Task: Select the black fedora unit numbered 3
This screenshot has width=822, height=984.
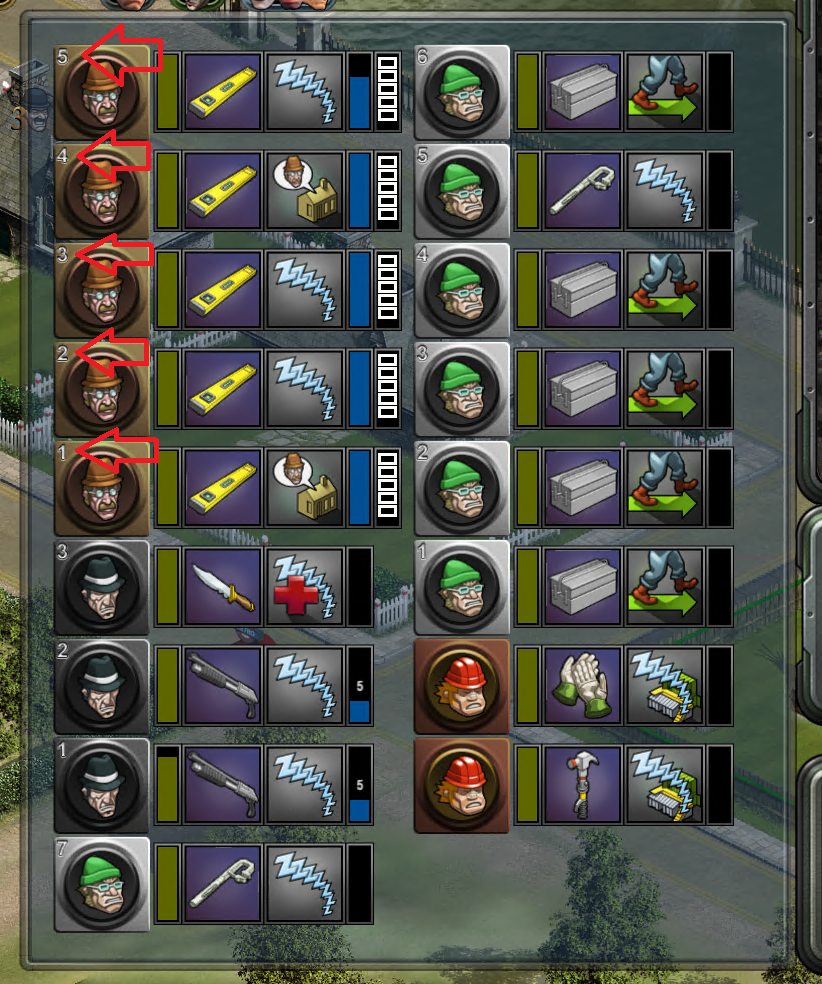Action: click(102, 587)
